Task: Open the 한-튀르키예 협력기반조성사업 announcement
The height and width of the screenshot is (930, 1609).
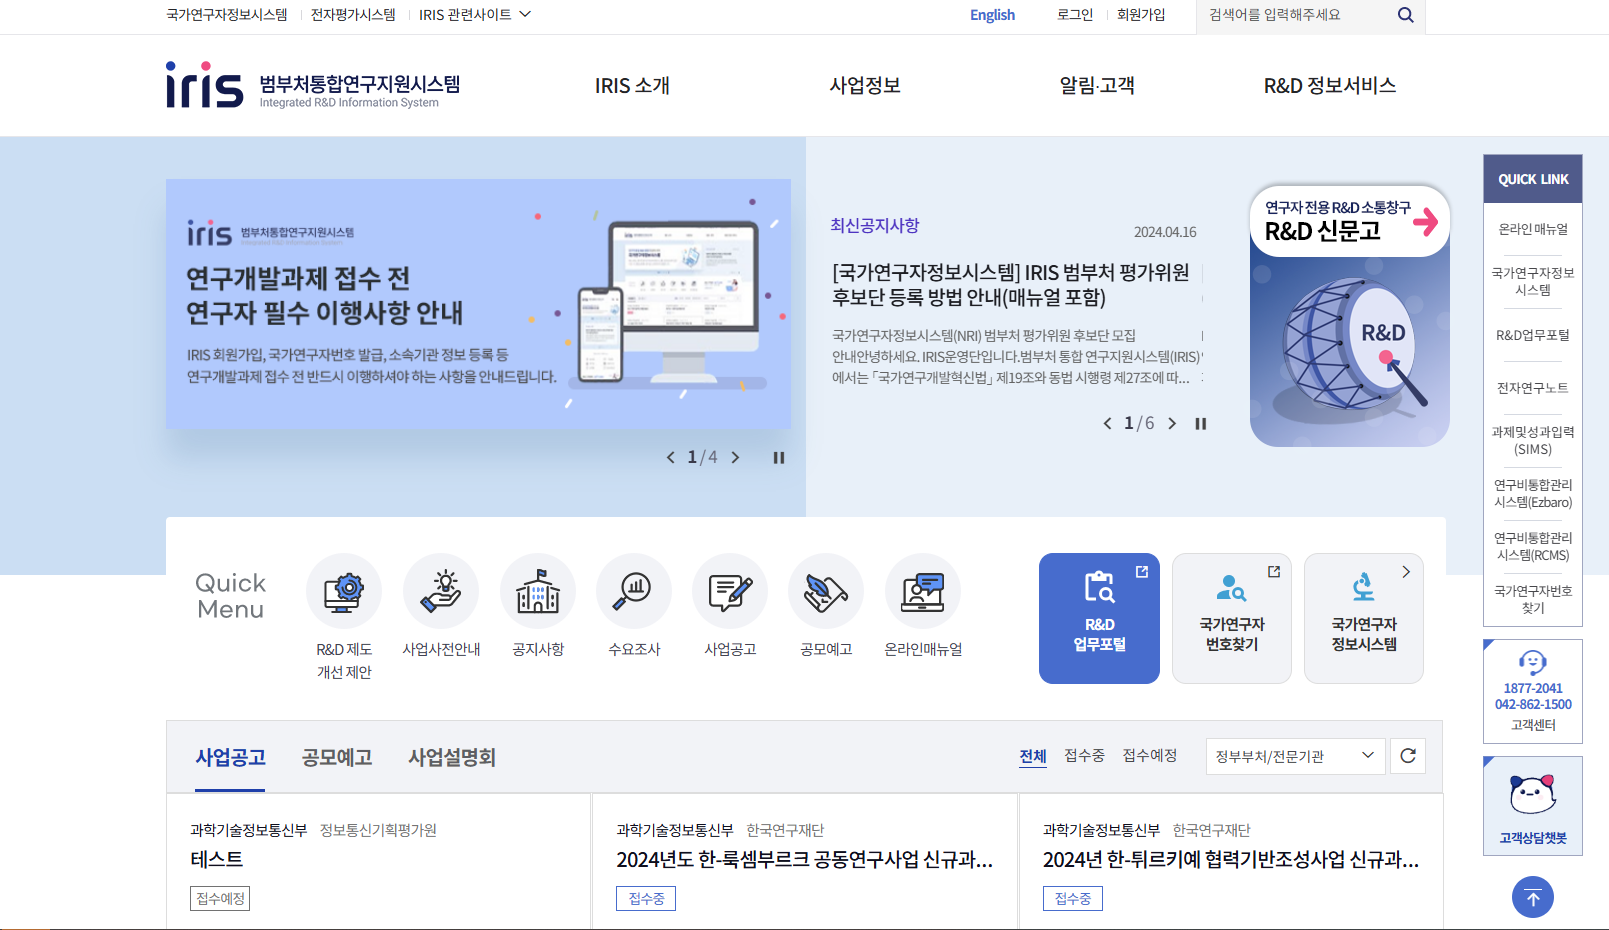Action: pyautogui.click(x=1231, y=861)
